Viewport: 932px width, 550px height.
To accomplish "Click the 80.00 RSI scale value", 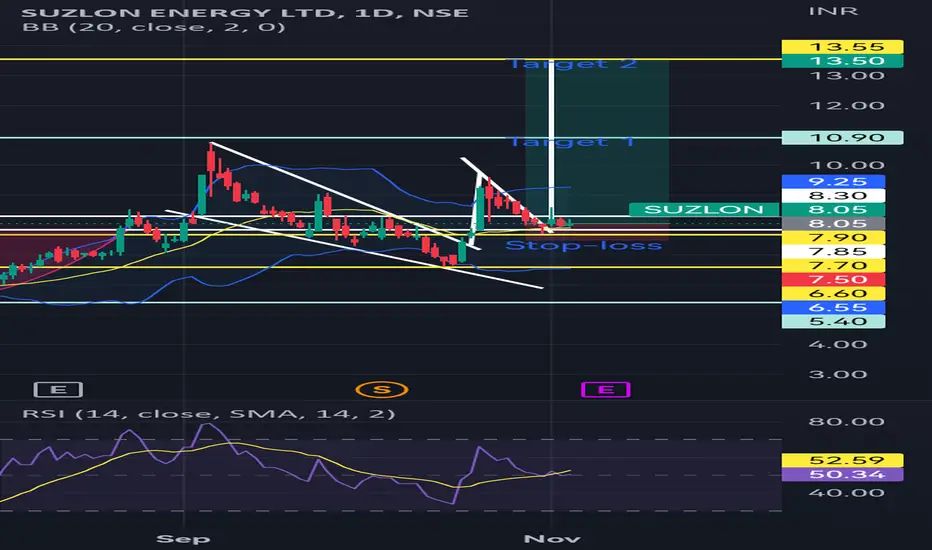I will (x=846, y=422).
